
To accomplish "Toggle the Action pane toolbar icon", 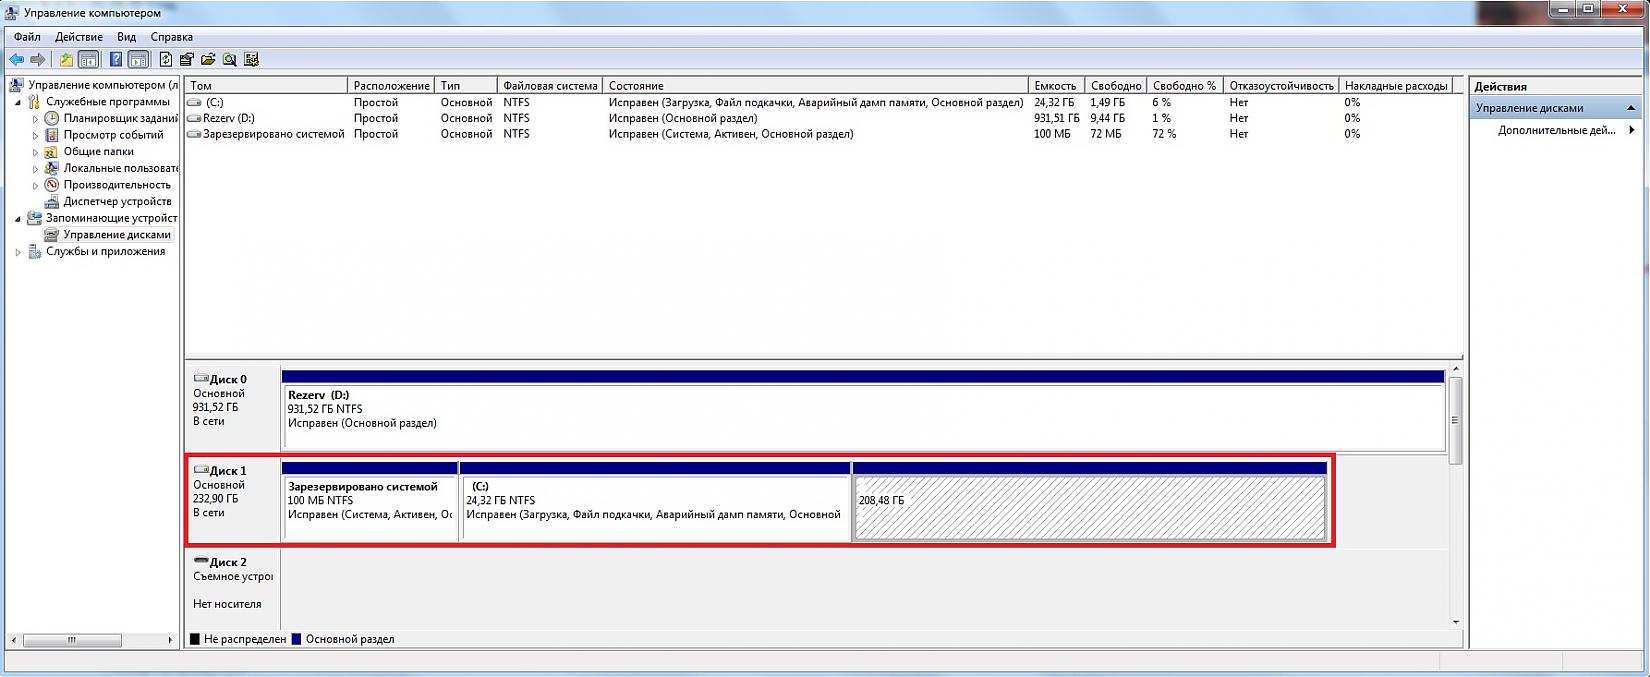I will pos(138,60).
